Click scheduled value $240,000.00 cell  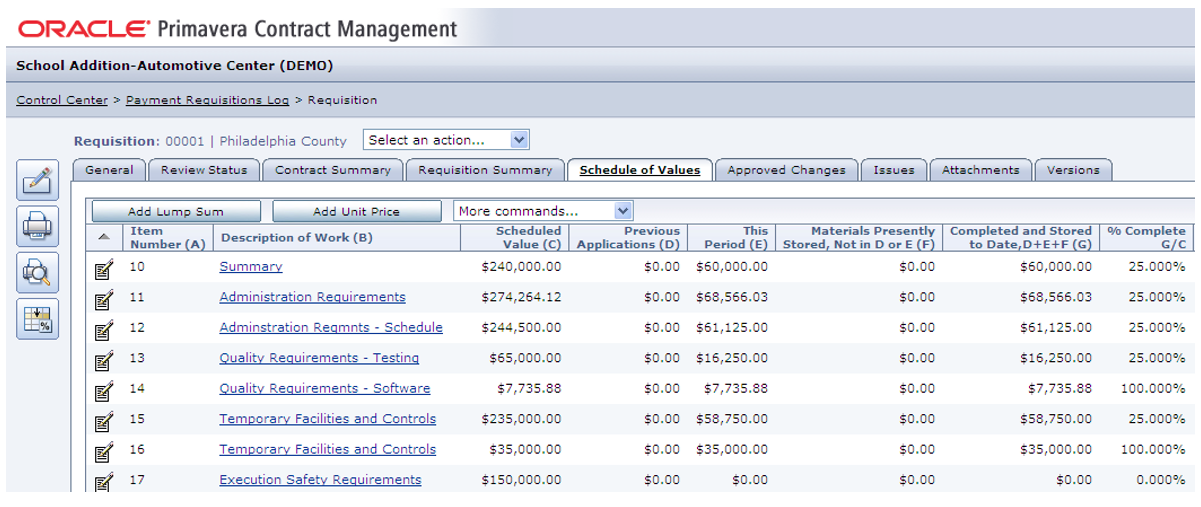tap(521, 267)
